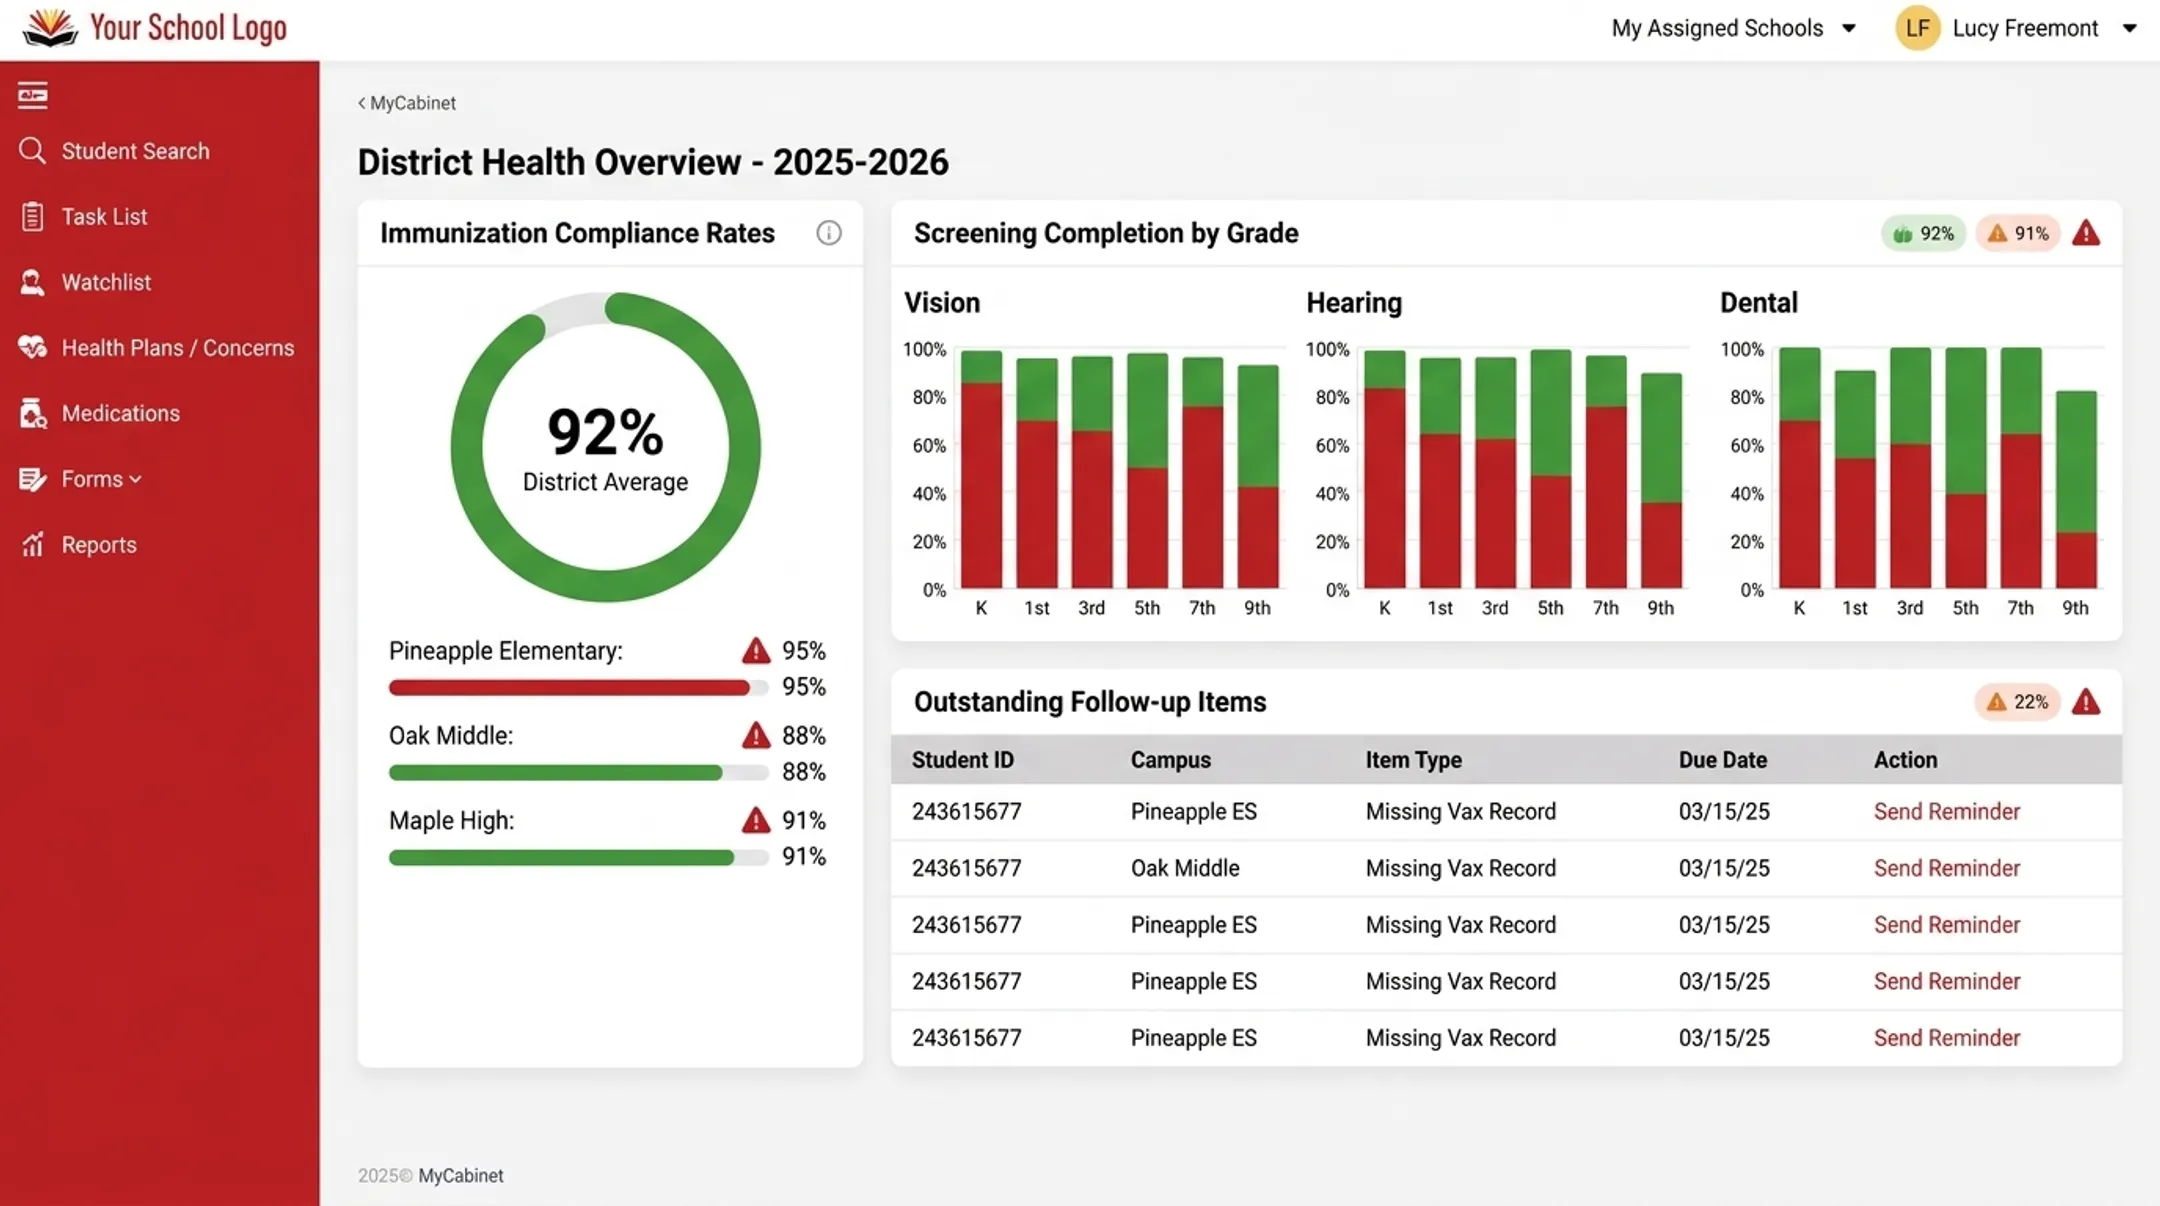Click the Medications pill bottle icon
2160x1206 pixels.
pos(32,413)
